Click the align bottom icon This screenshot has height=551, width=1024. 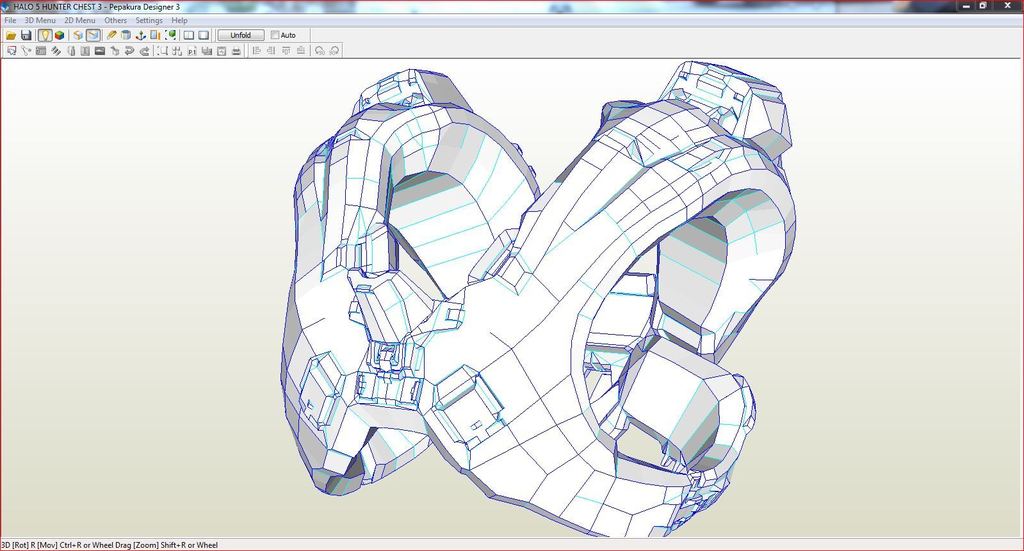(300, 51)
